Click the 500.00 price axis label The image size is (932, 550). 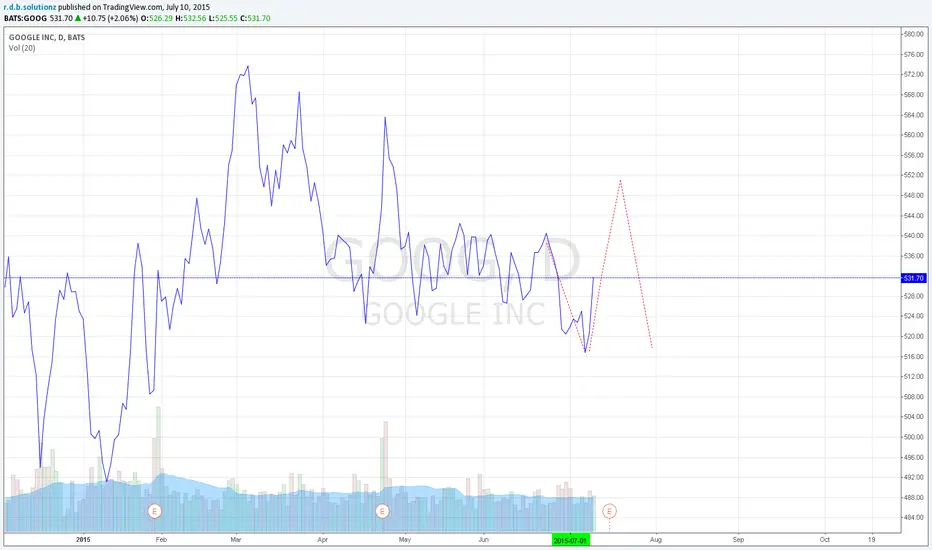914,437
